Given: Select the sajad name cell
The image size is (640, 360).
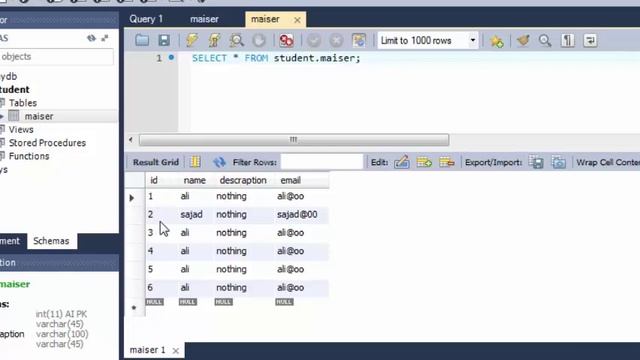Looking at the screenshot, I should point(191,214).
